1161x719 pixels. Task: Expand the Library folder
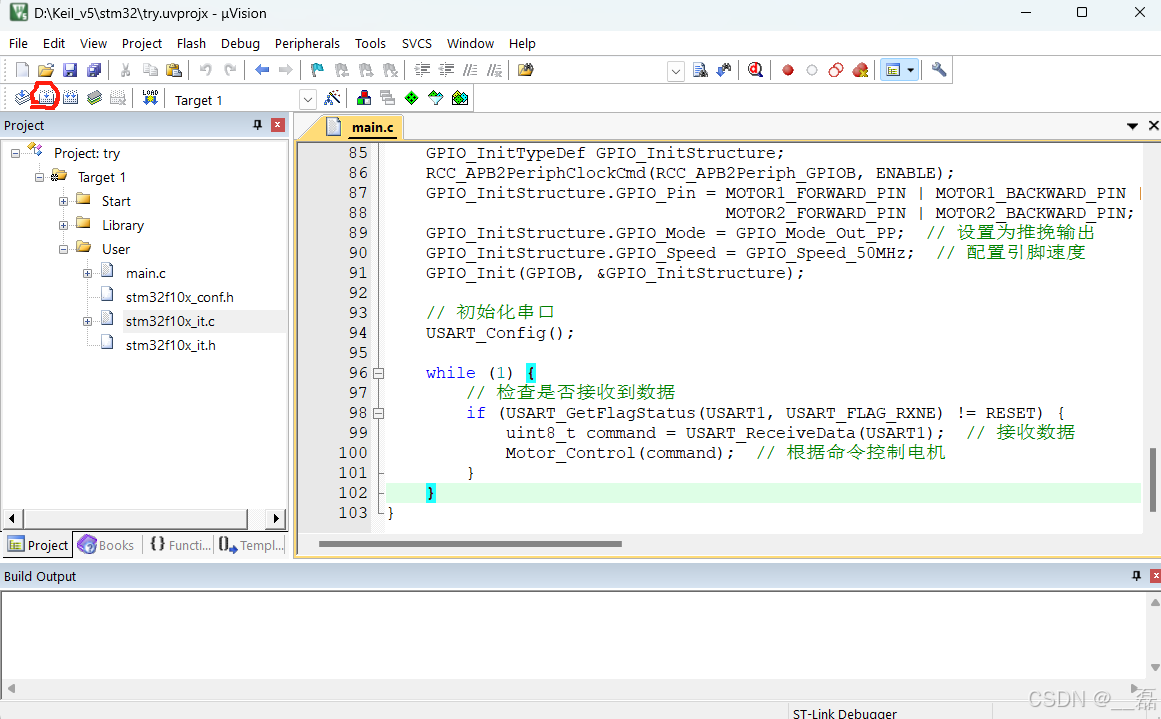coord(64,225)
